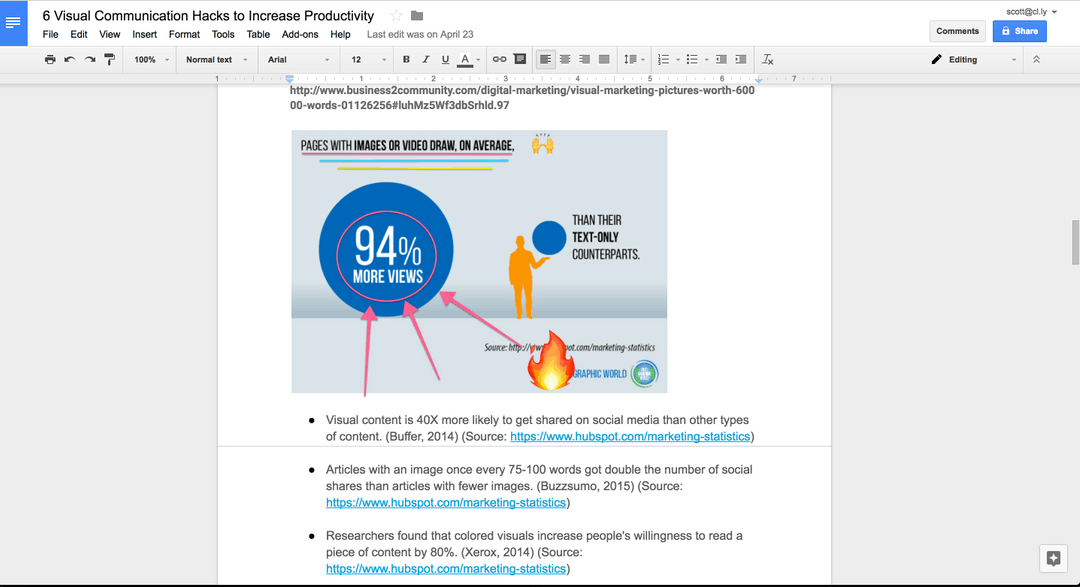Insert a comment from the toolbar
This screenshot has height=587, width=1080.
pyautogui.click(x=520, y=60)
